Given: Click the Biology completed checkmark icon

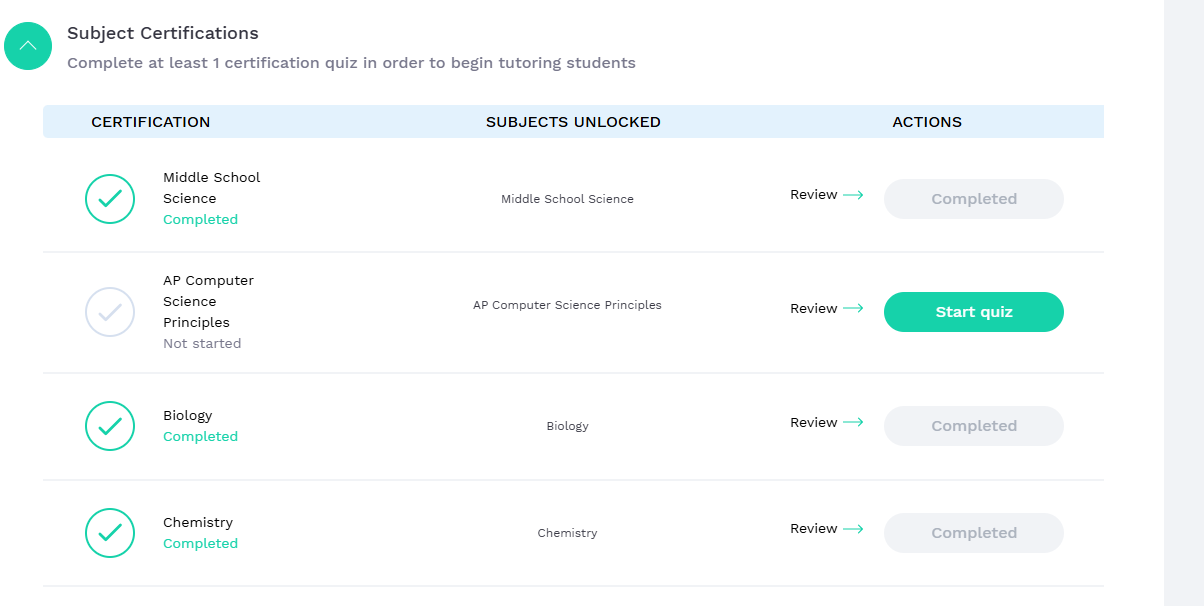Looking at the screenshot, I should pyautogui.click(x=110, y=426).
